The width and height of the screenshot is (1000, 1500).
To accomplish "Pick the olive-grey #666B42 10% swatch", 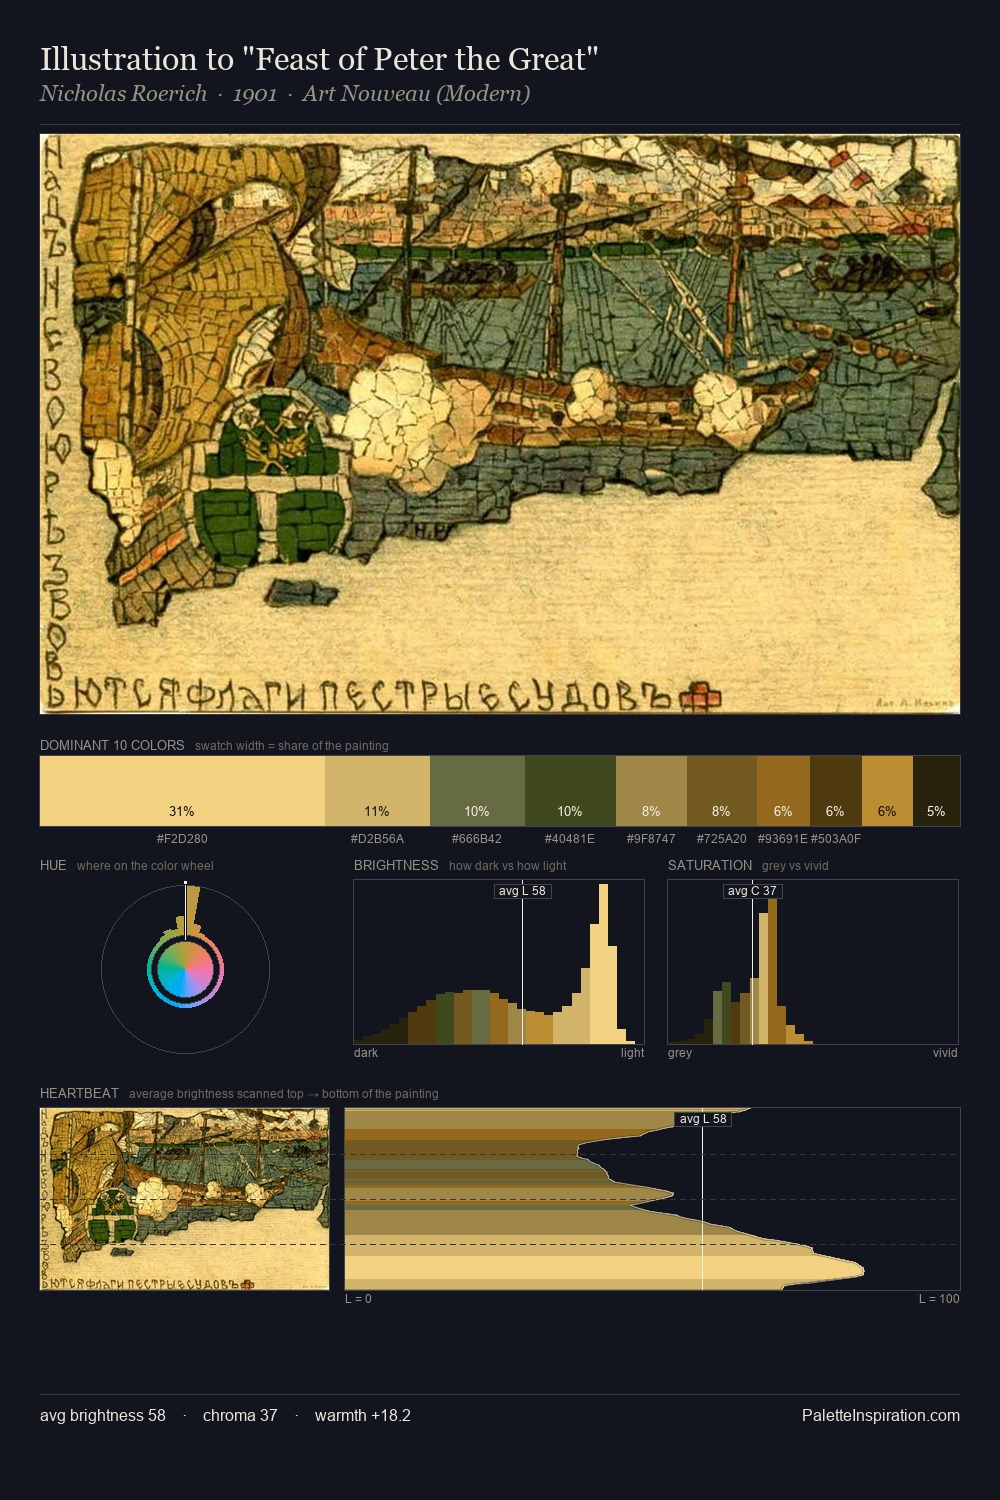I will (477, 791).
